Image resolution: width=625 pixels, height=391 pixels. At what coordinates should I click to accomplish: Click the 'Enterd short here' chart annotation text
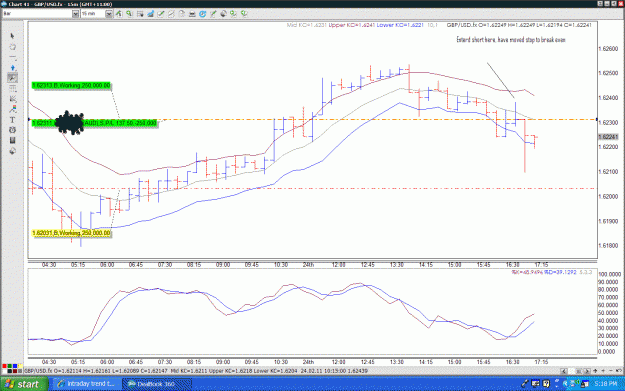[511, 40]
